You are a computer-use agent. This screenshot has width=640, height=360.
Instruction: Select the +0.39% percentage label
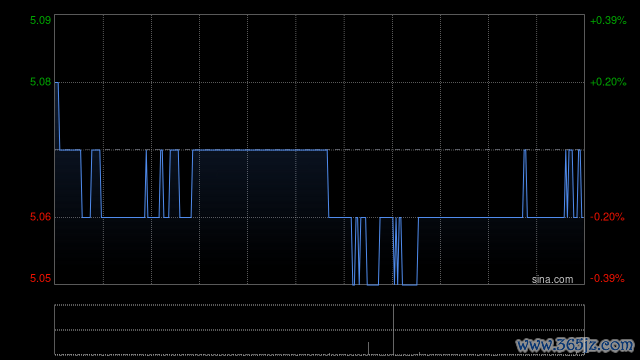click(x=608, y=20)
